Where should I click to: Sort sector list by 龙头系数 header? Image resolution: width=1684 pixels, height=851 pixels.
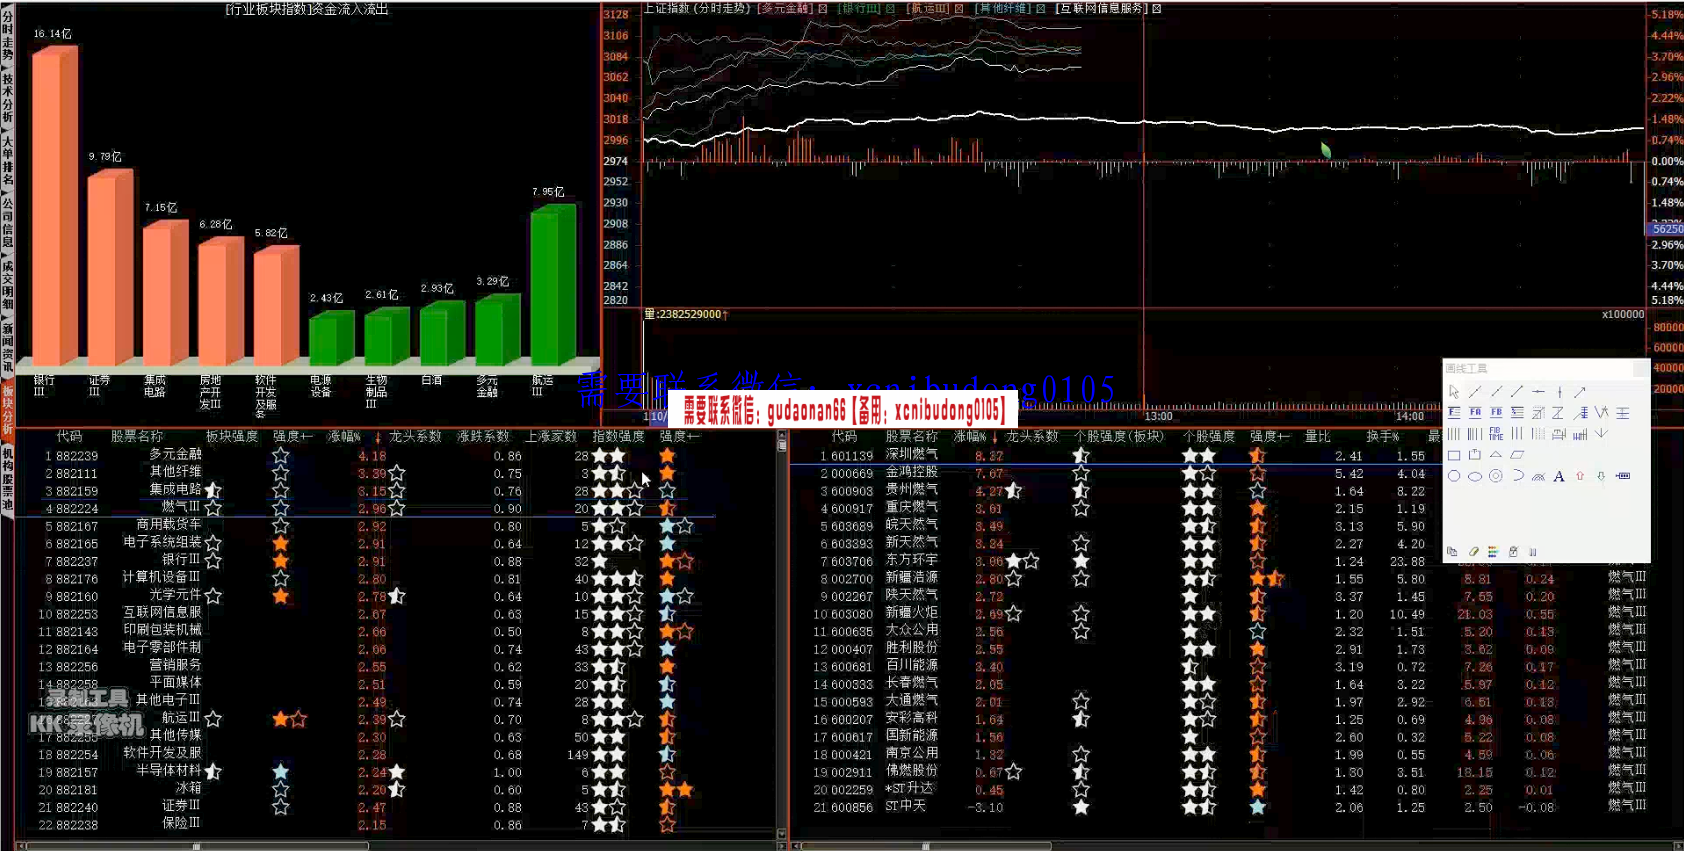pos(415,437)
